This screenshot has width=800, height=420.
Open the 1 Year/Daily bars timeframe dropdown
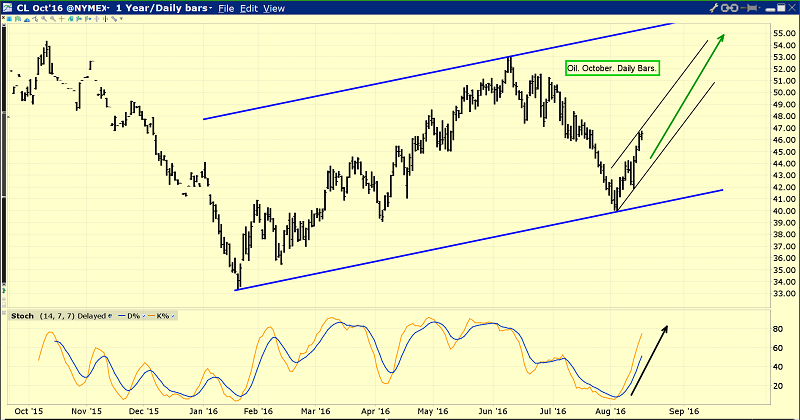[x=164, y=8]
